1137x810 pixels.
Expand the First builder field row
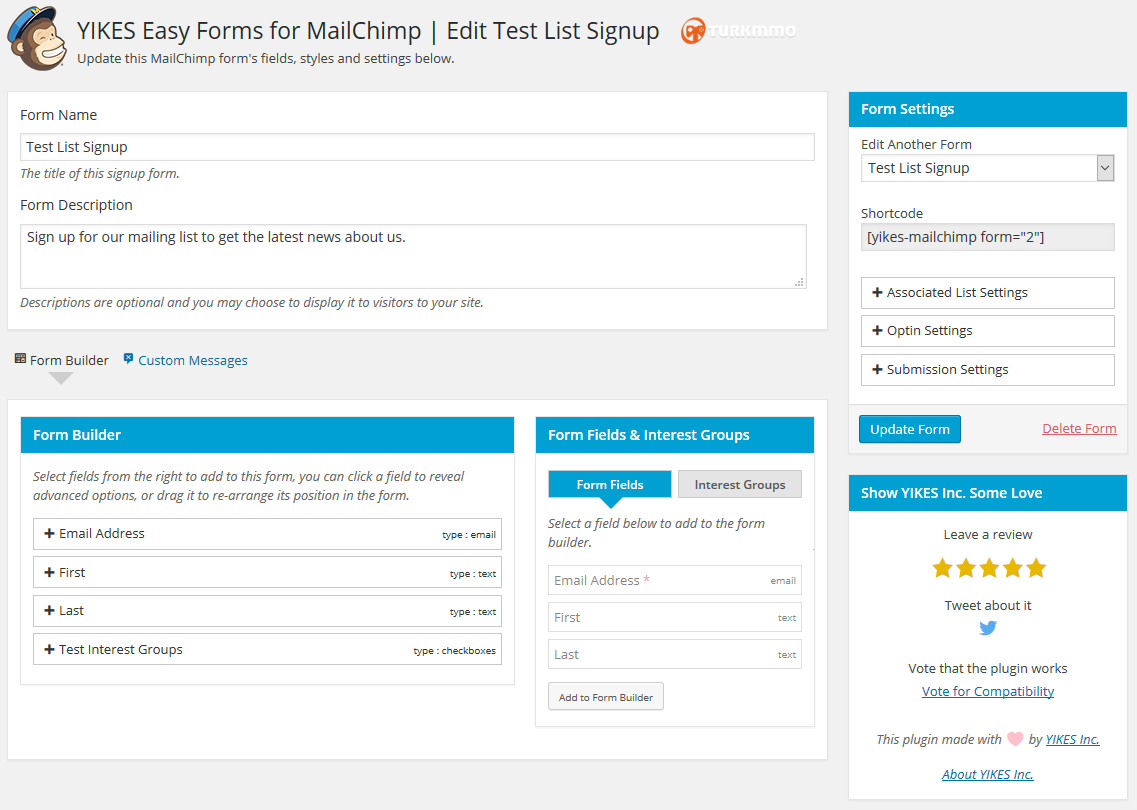267,572
